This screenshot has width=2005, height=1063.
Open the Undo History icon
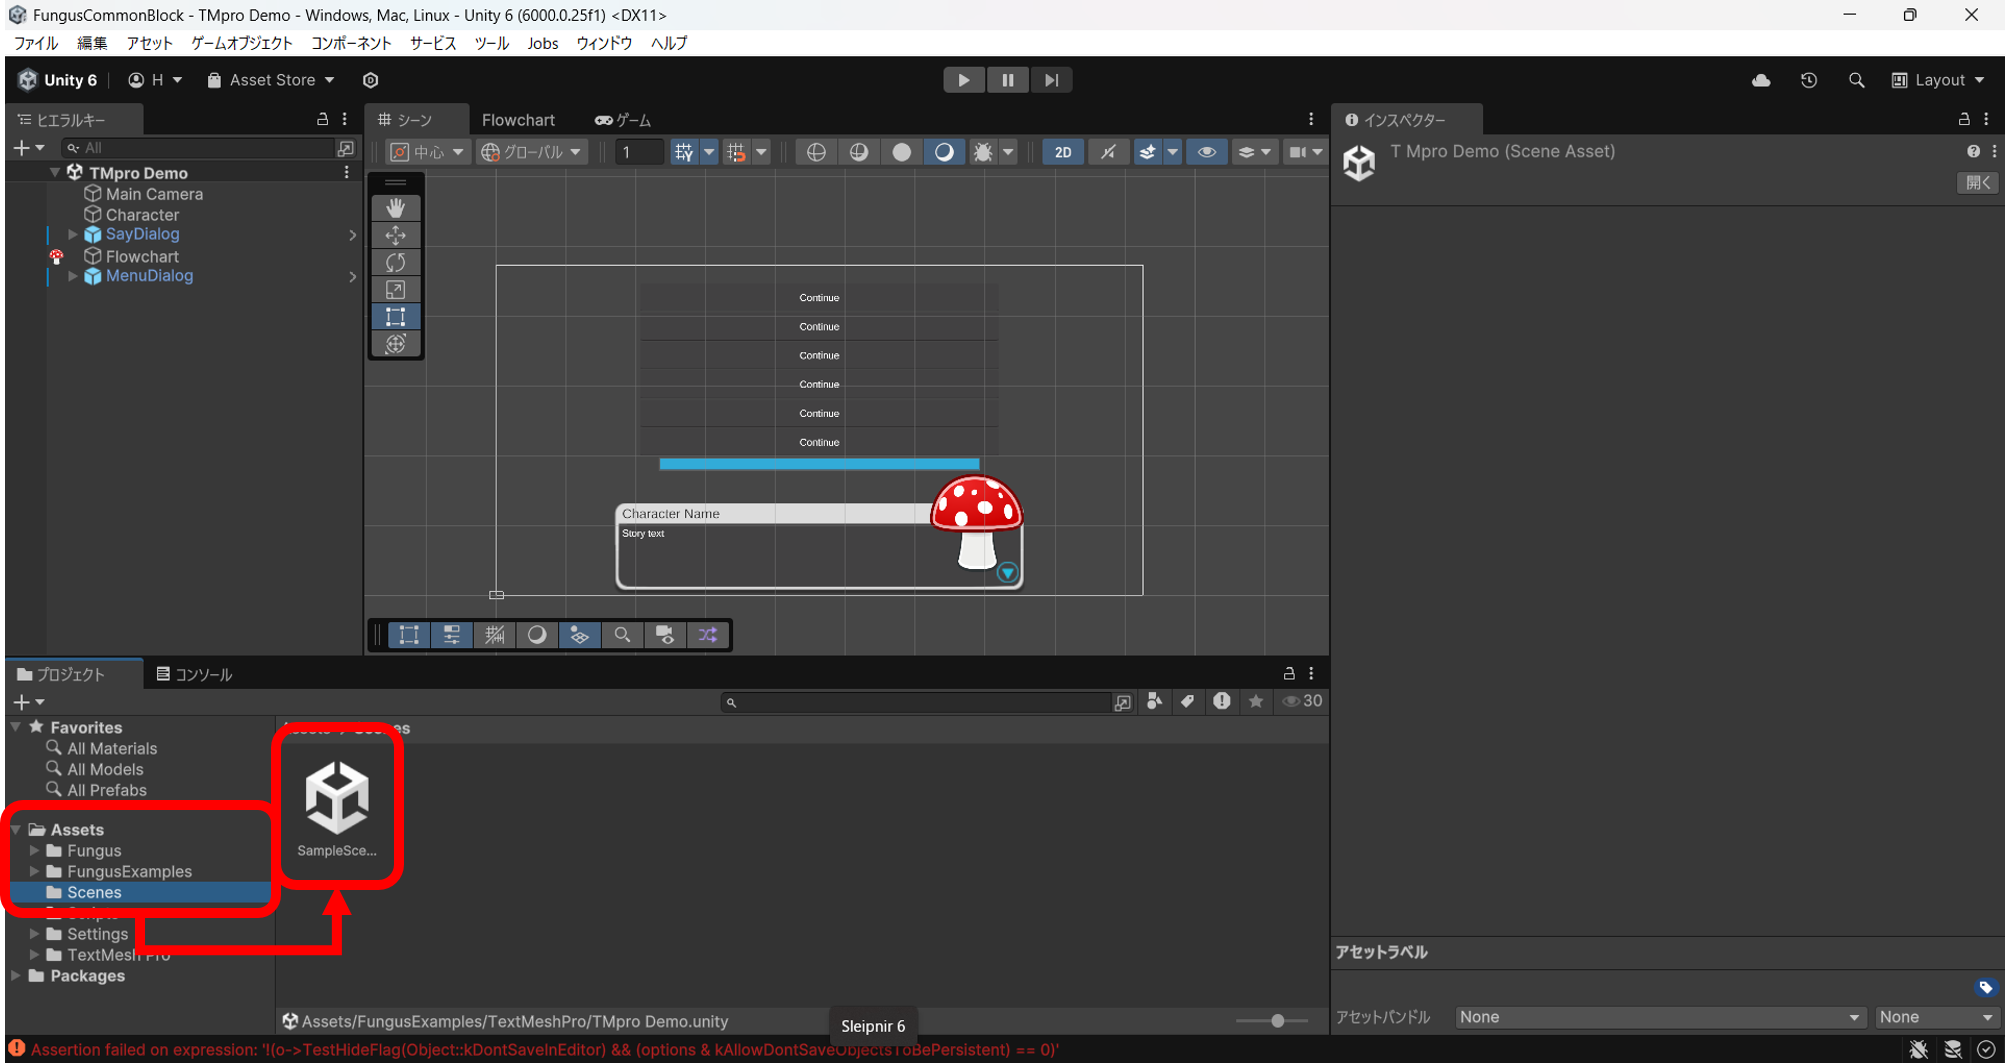click(1809, 80)
